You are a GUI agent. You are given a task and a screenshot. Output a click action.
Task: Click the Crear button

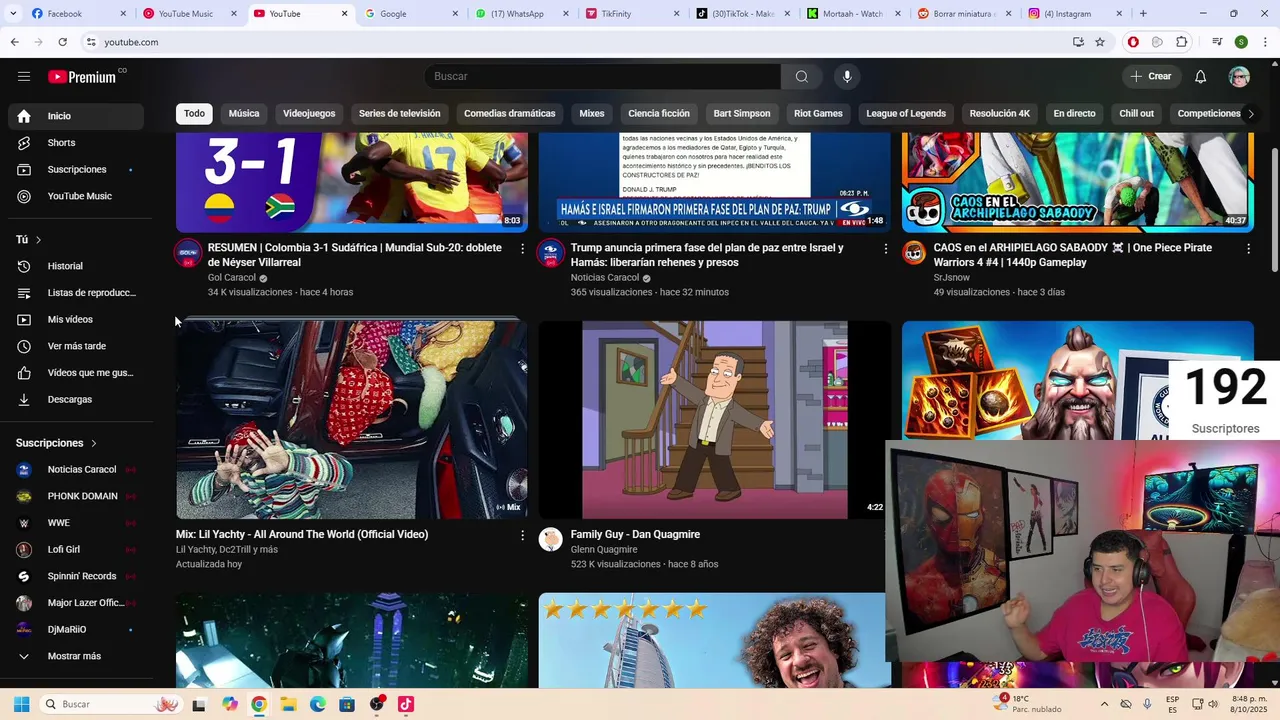point(1151,77)
